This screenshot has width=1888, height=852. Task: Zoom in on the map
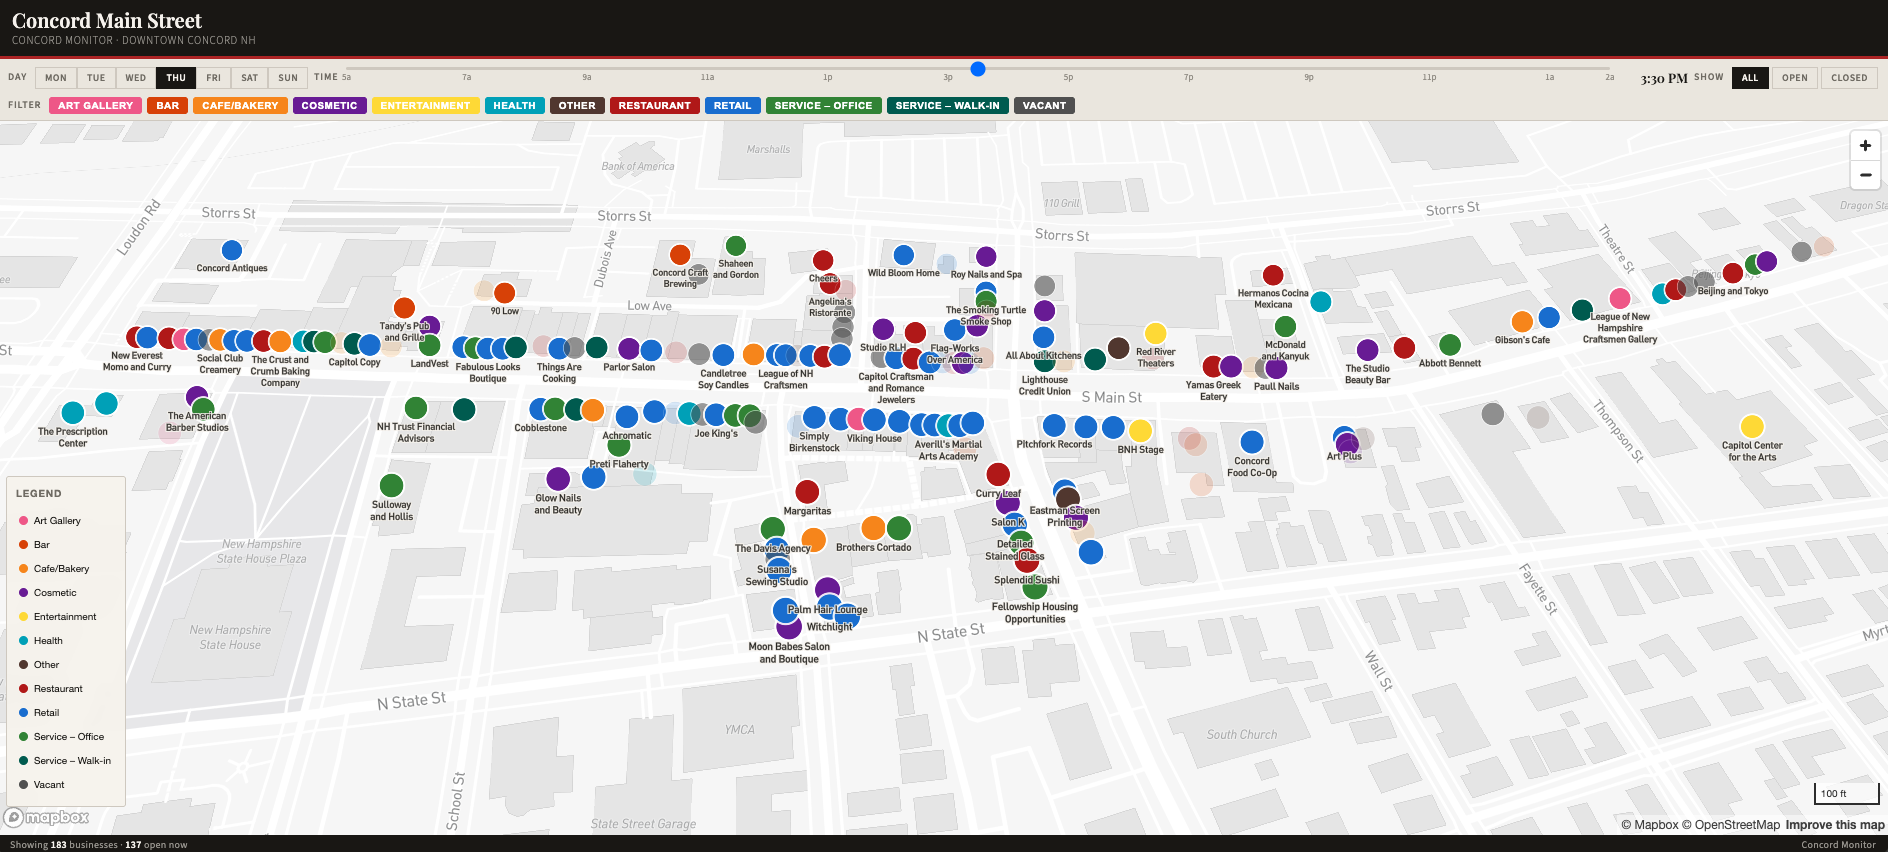pos(1865,145)
